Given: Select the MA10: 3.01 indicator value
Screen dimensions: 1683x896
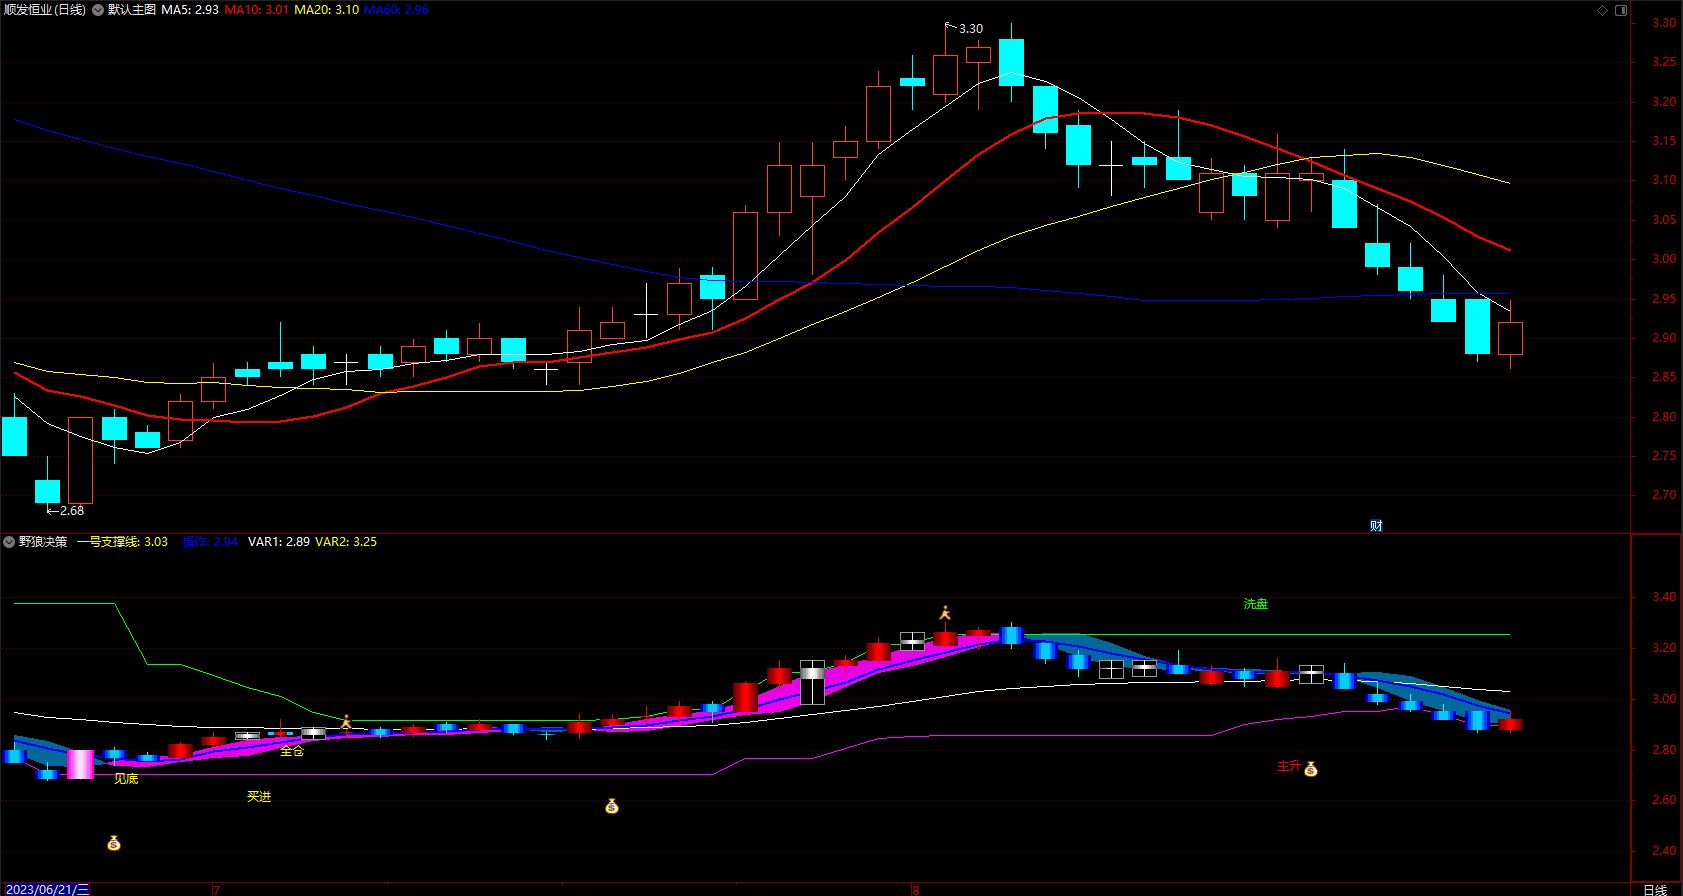Looking at the screenshot, I should (257, 10).
